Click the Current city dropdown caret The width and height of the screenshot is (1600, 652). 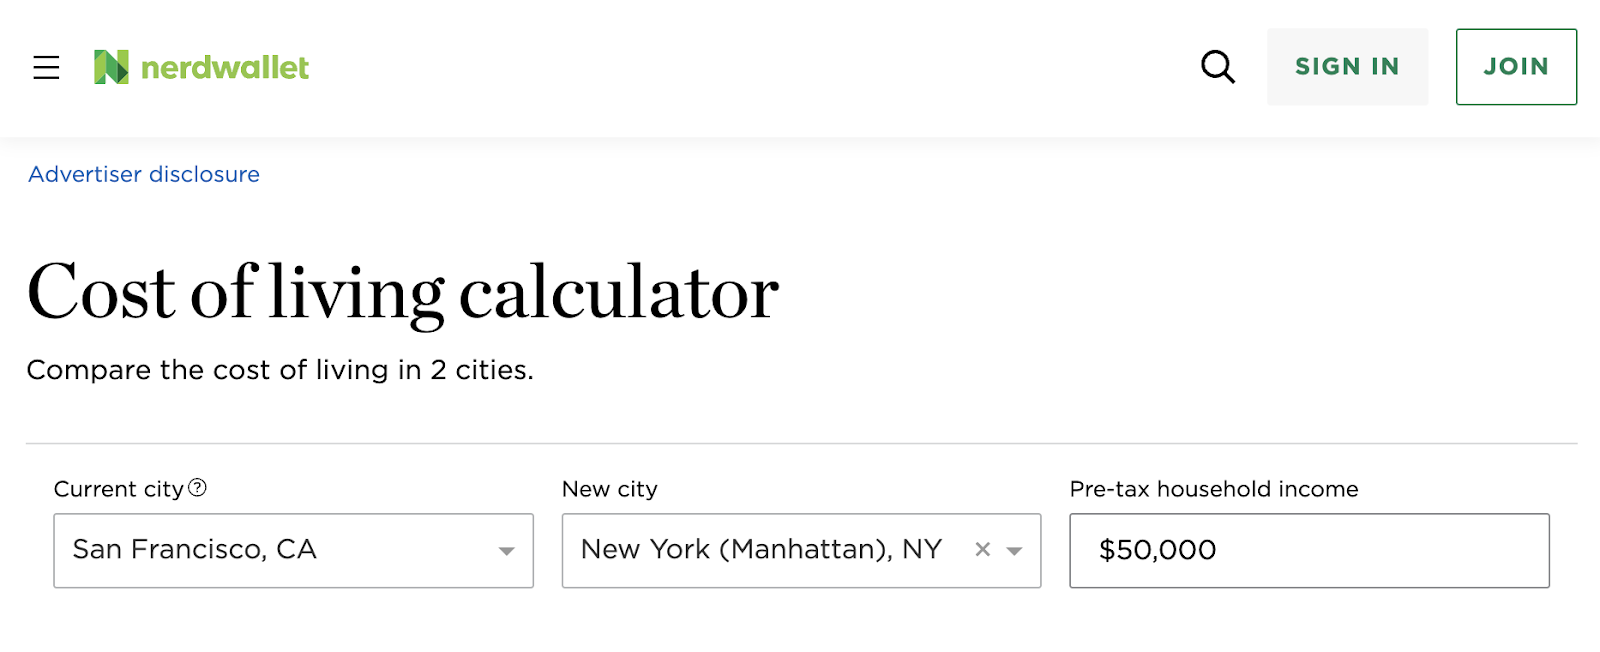tap(508, 550)
